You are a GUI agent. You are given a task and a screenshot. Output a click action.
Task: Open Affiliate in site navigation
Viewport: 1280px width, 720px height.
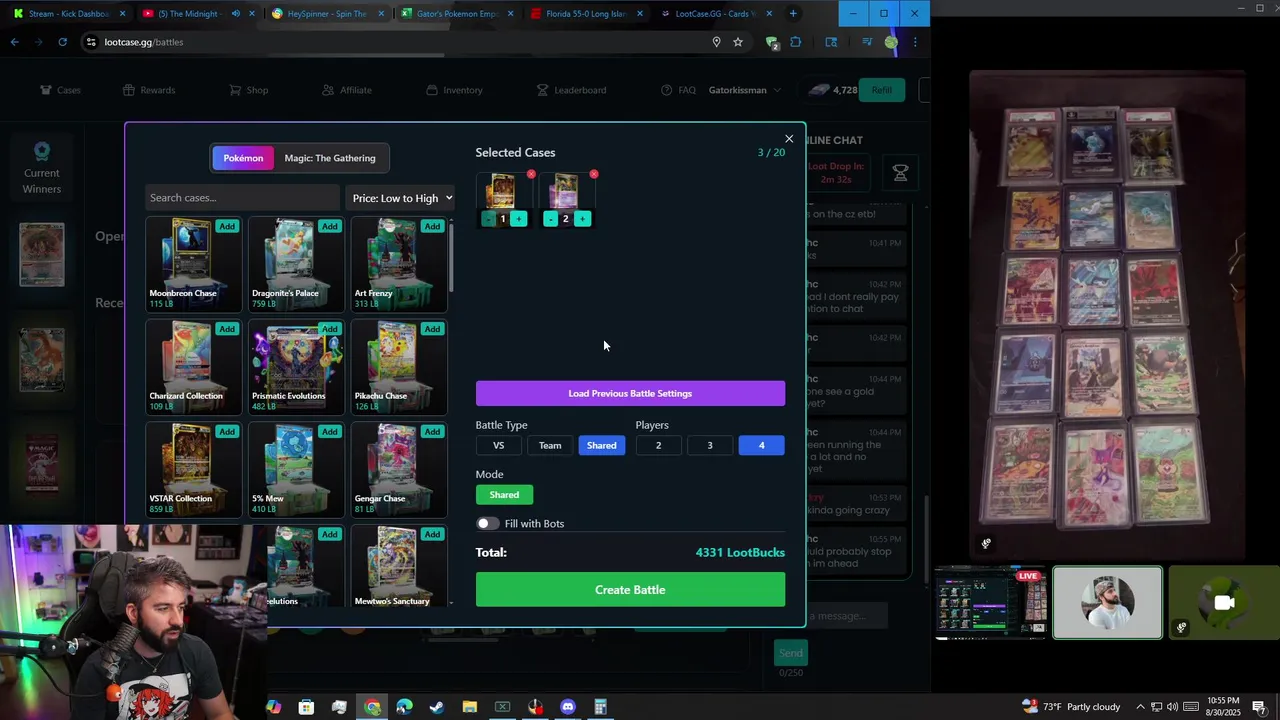point(347,90)
